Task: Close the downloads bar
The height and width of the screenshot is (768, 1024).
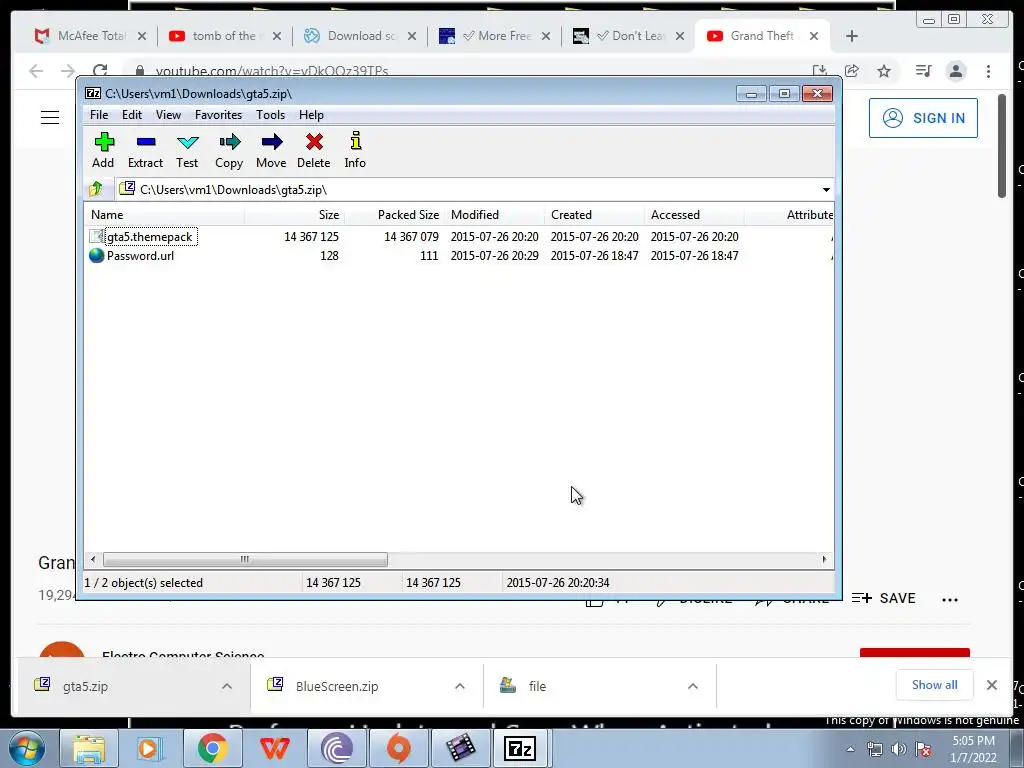Action: point(992,685)
